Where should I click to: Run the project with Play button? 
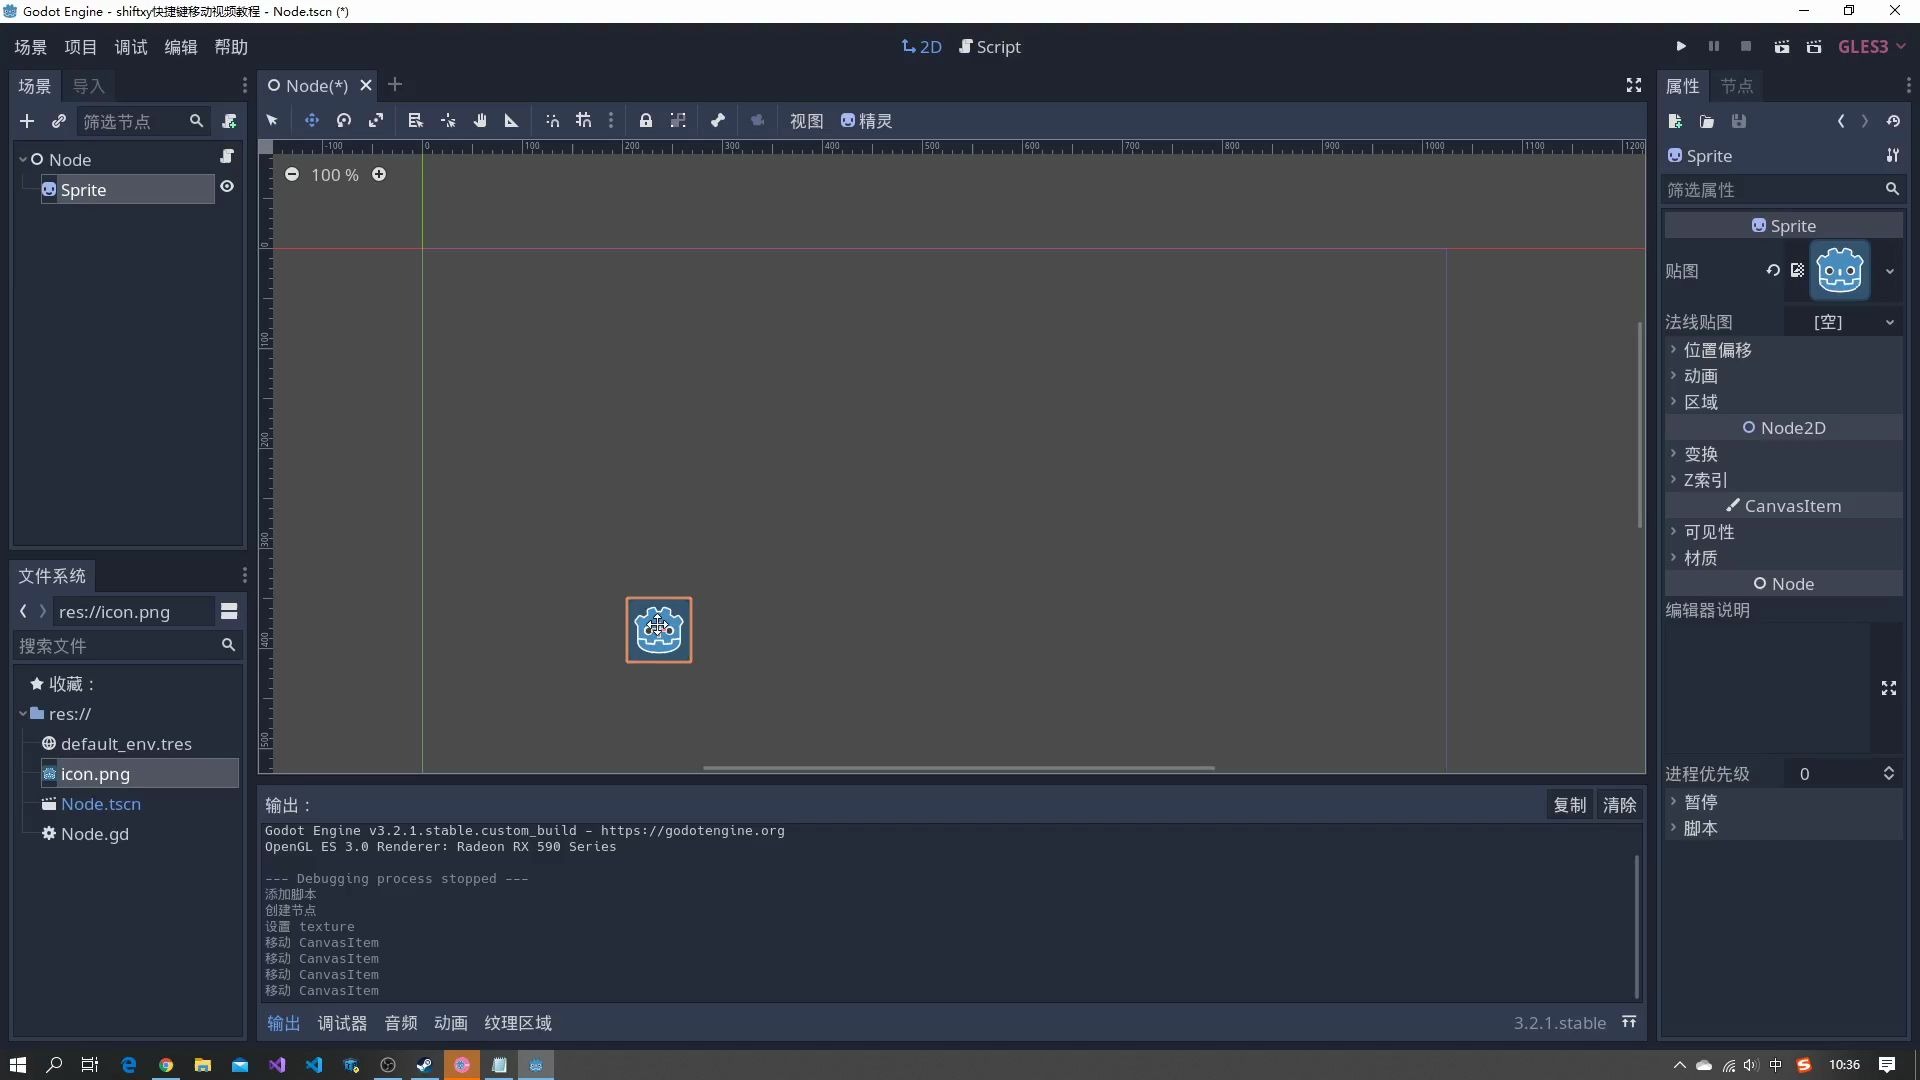[1681, 47]
